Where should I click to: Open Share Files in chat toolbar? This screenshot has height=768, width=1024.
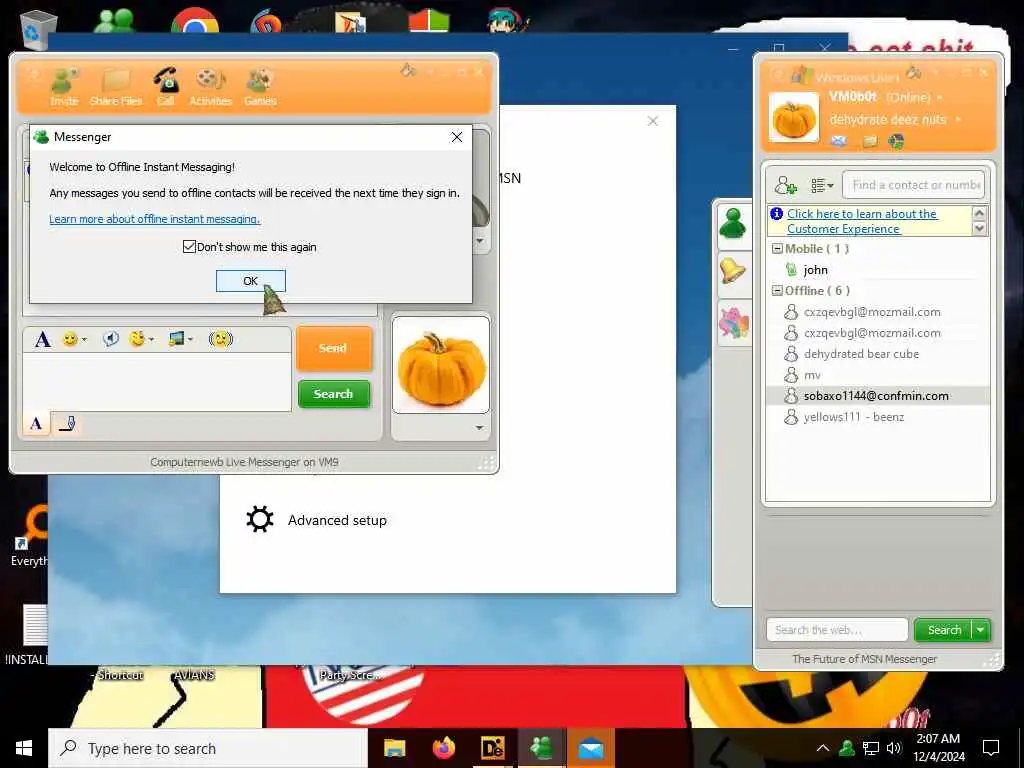[116, 87]
